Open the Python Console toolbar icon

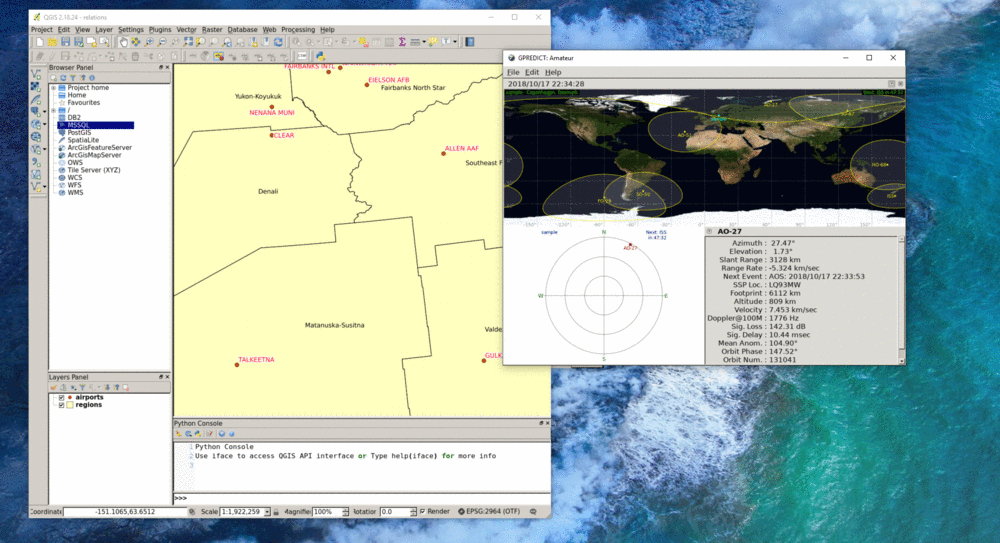point(319,56)
